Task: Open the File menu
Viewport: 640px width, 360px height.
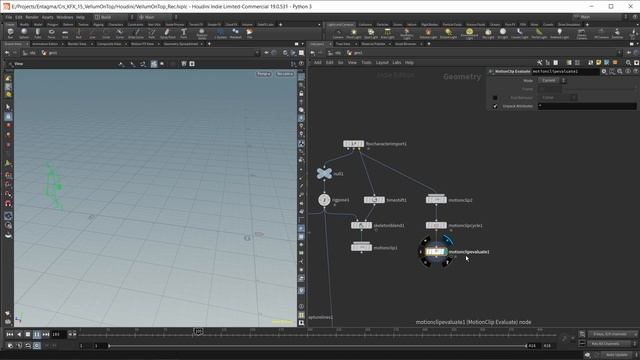Action: [x=9, y=17]
